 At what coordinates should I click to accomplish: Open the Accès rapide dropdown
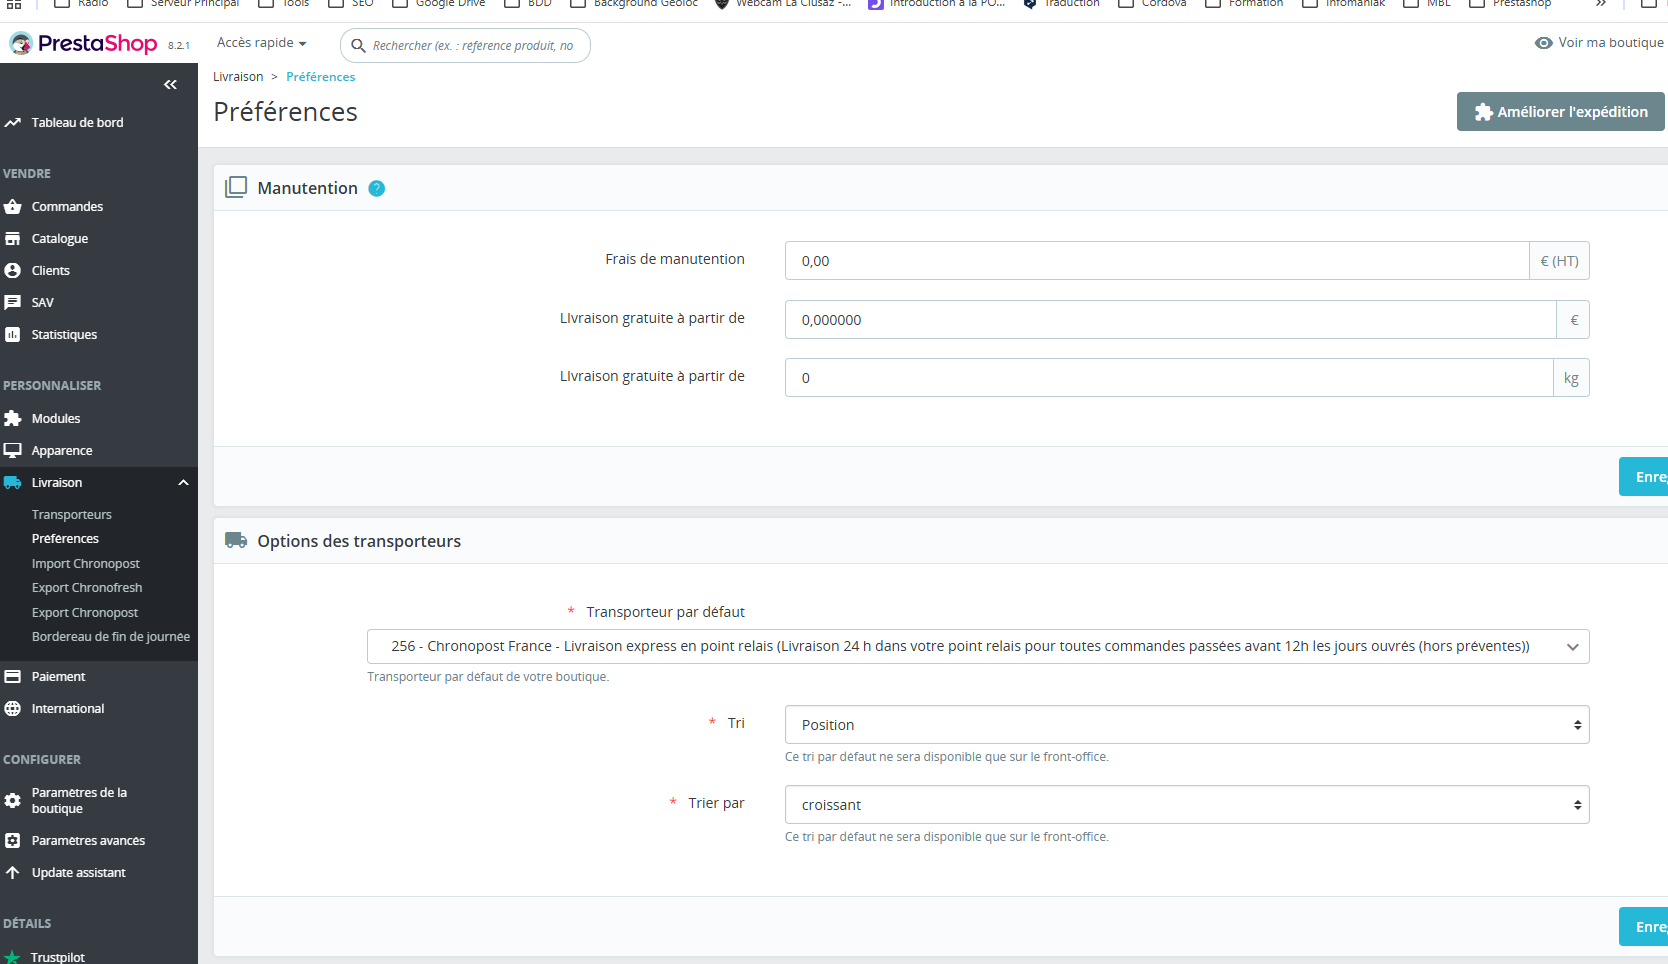point(262,43)
